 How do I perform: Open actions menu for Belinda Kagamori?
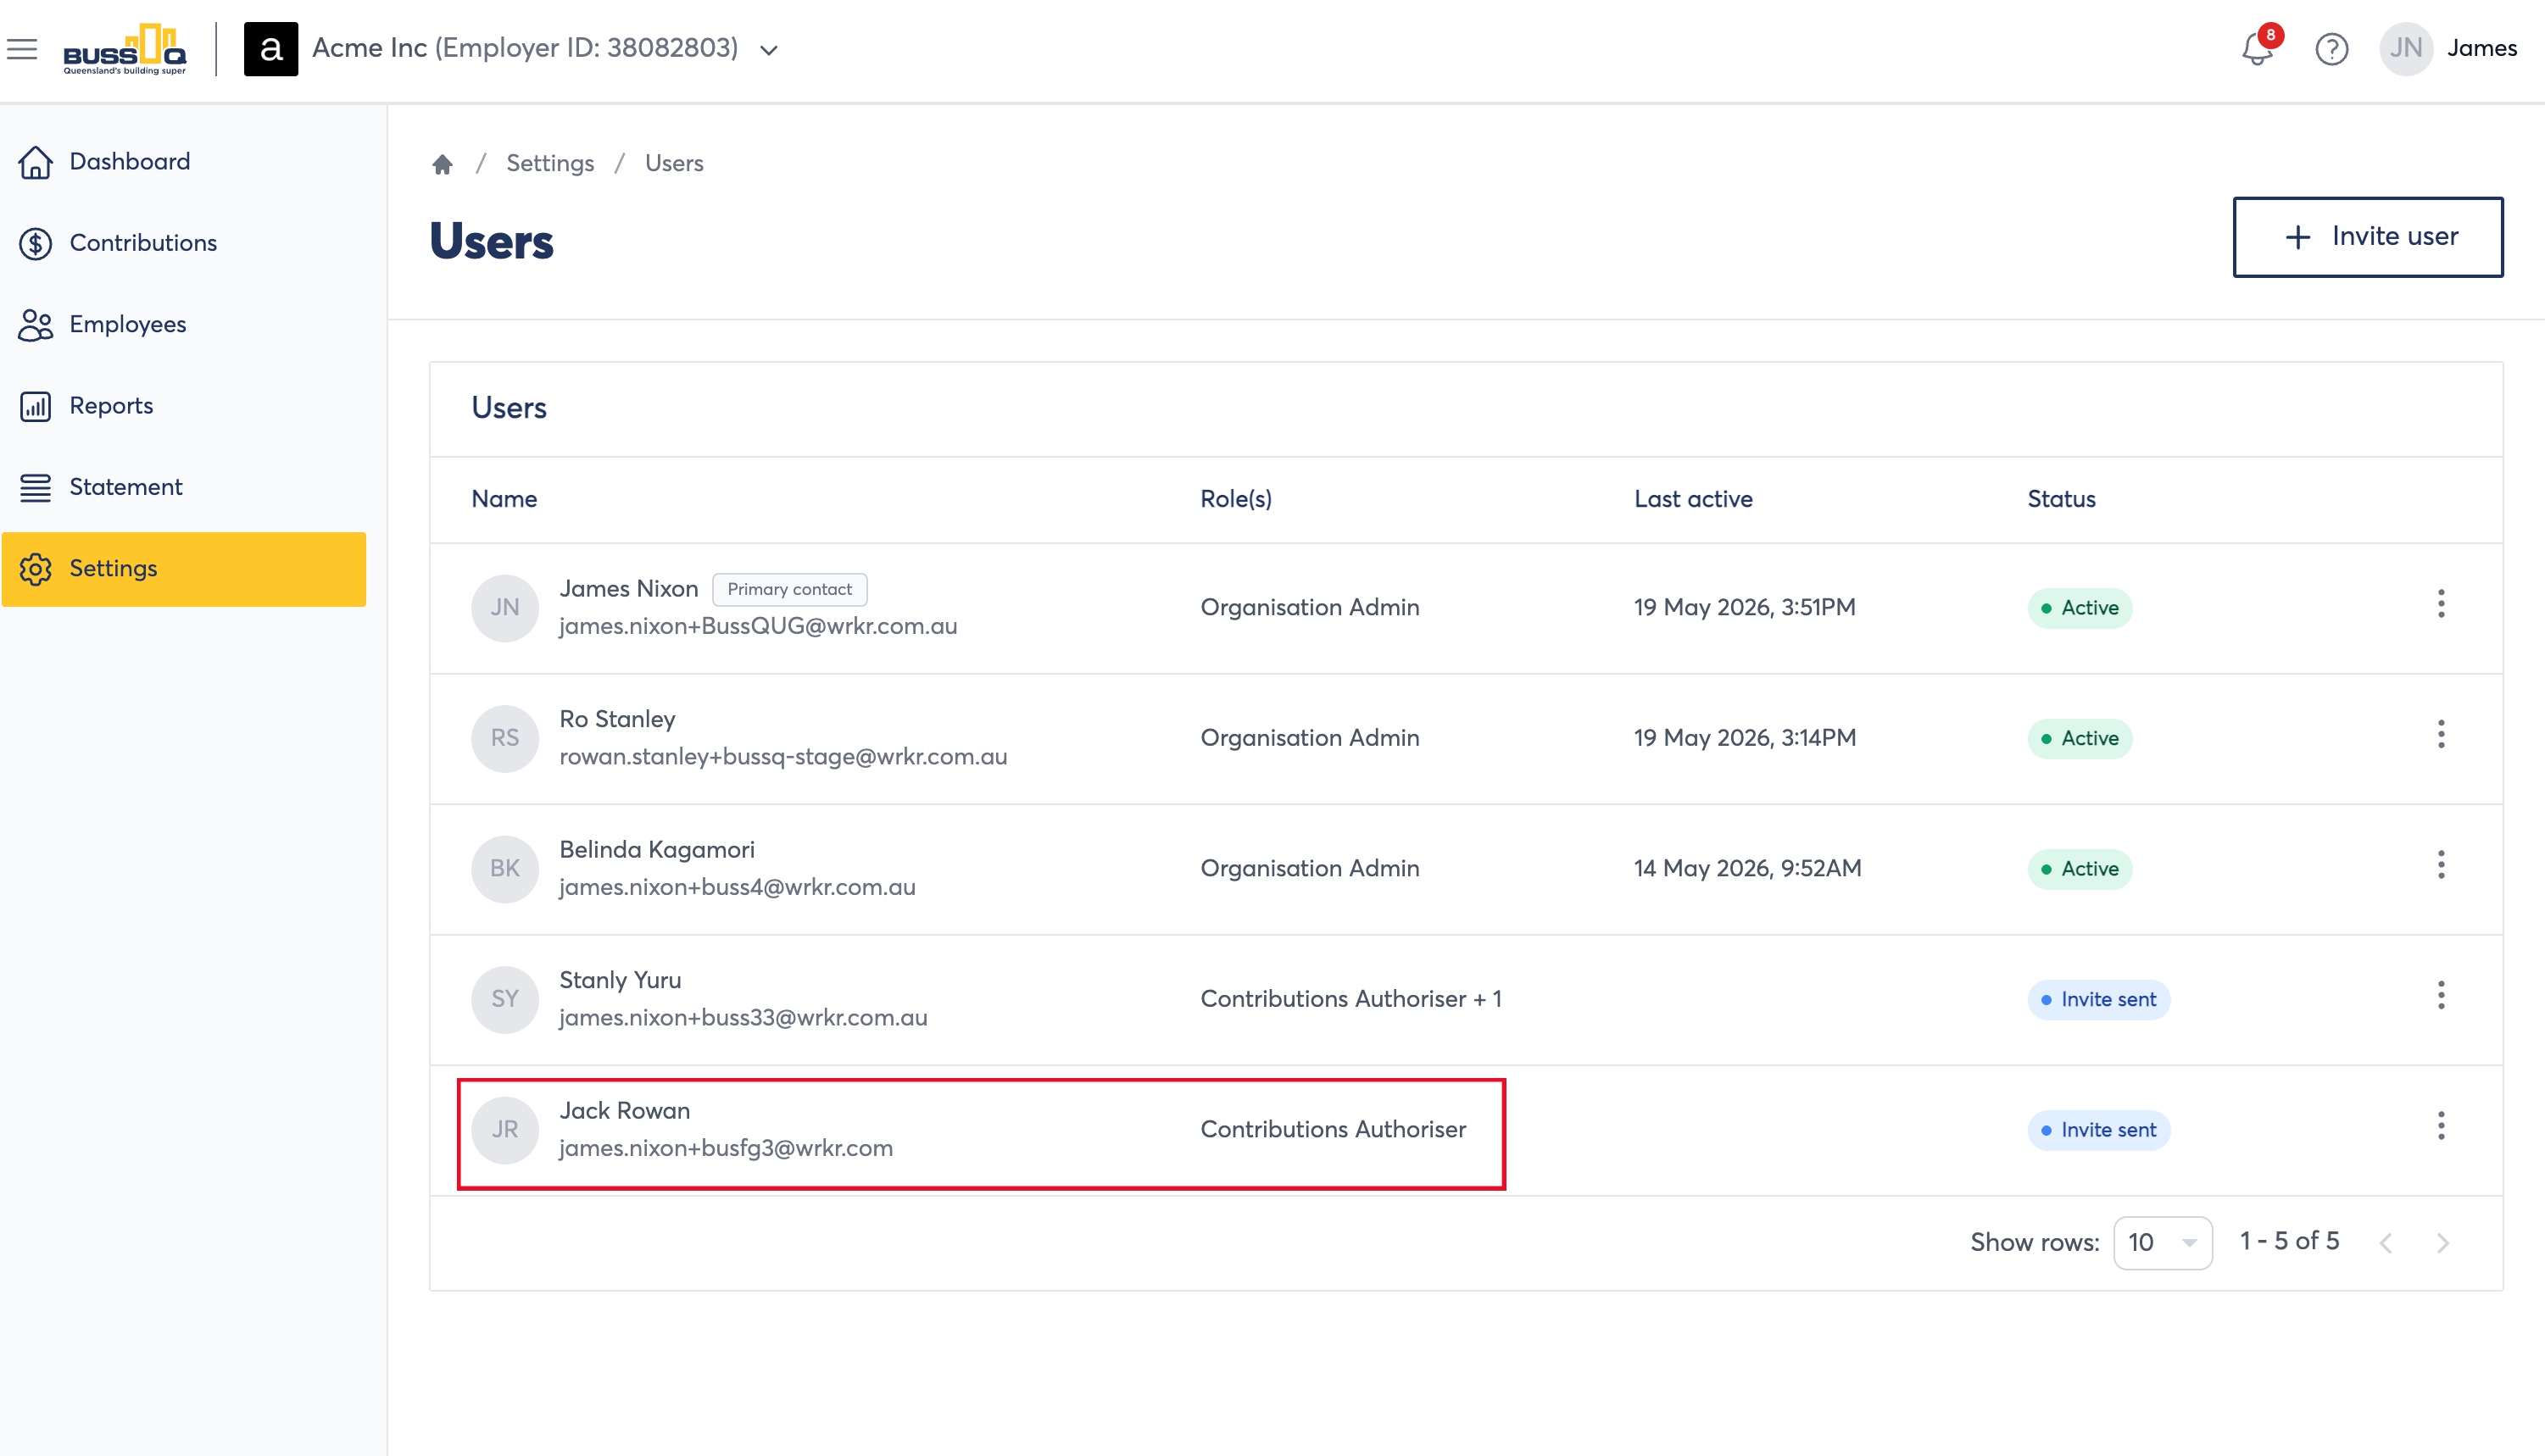(2440, 865)
